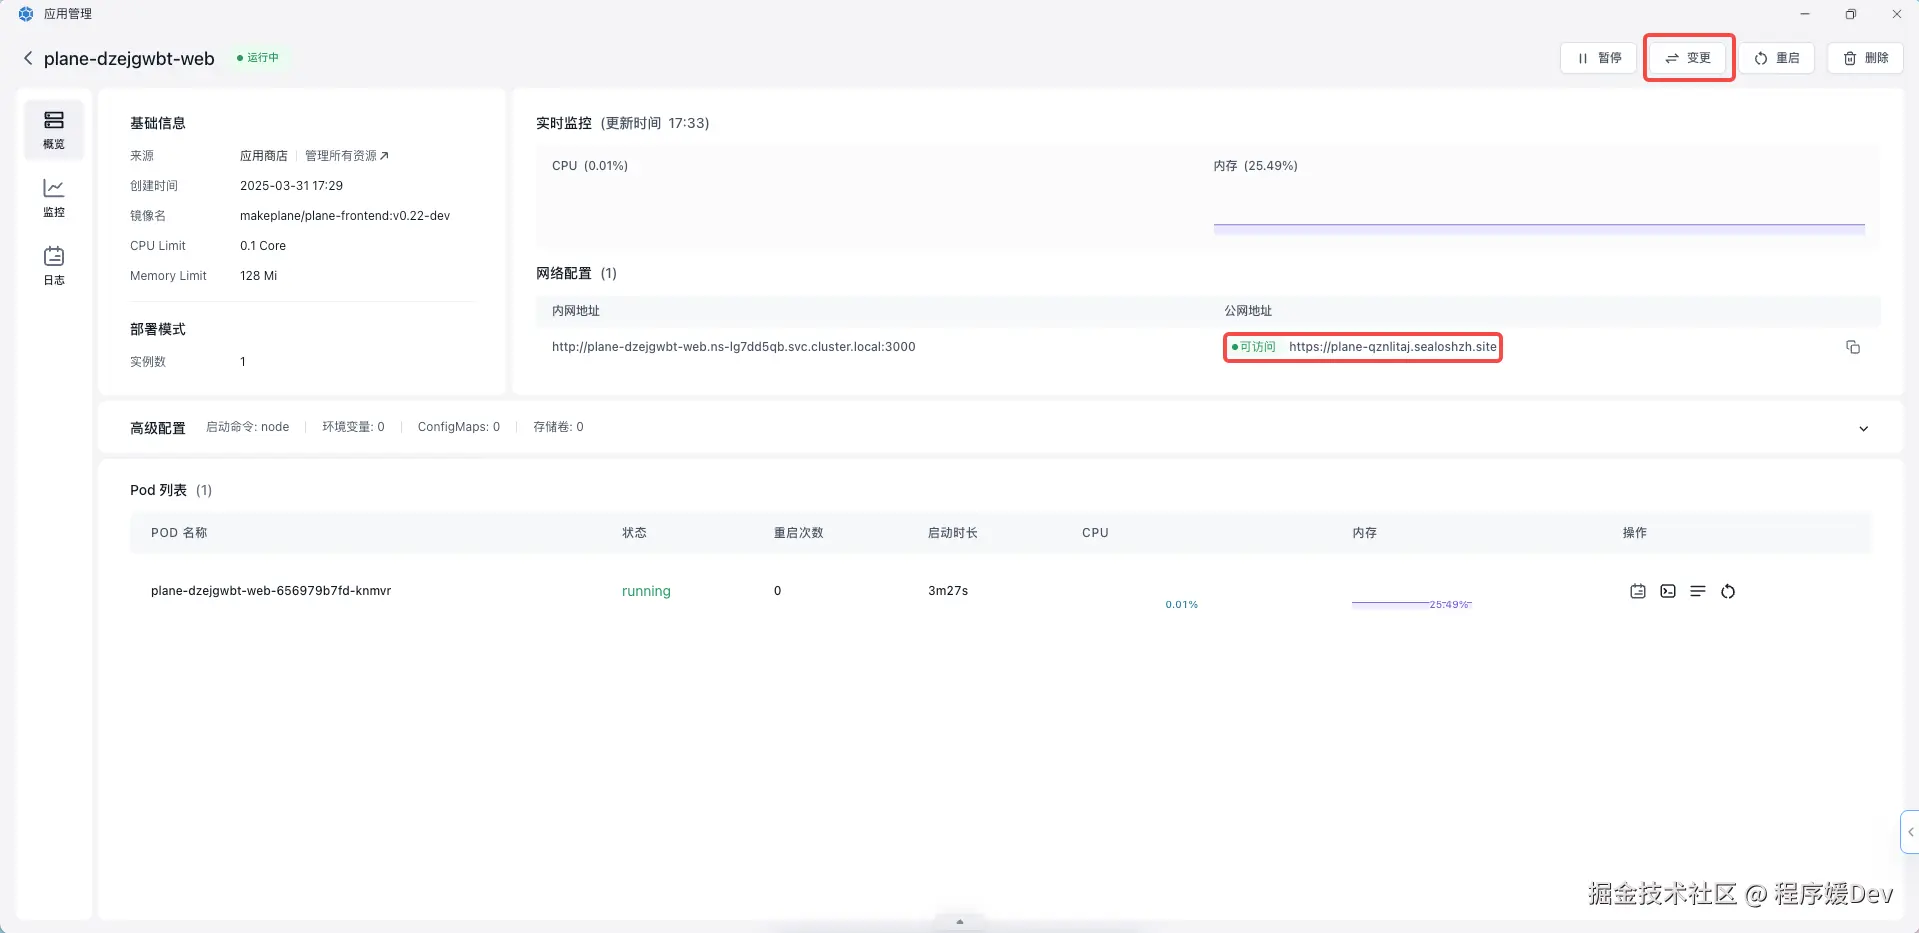Expand the 高级配置 section with the chevron

coord(1864,428)
